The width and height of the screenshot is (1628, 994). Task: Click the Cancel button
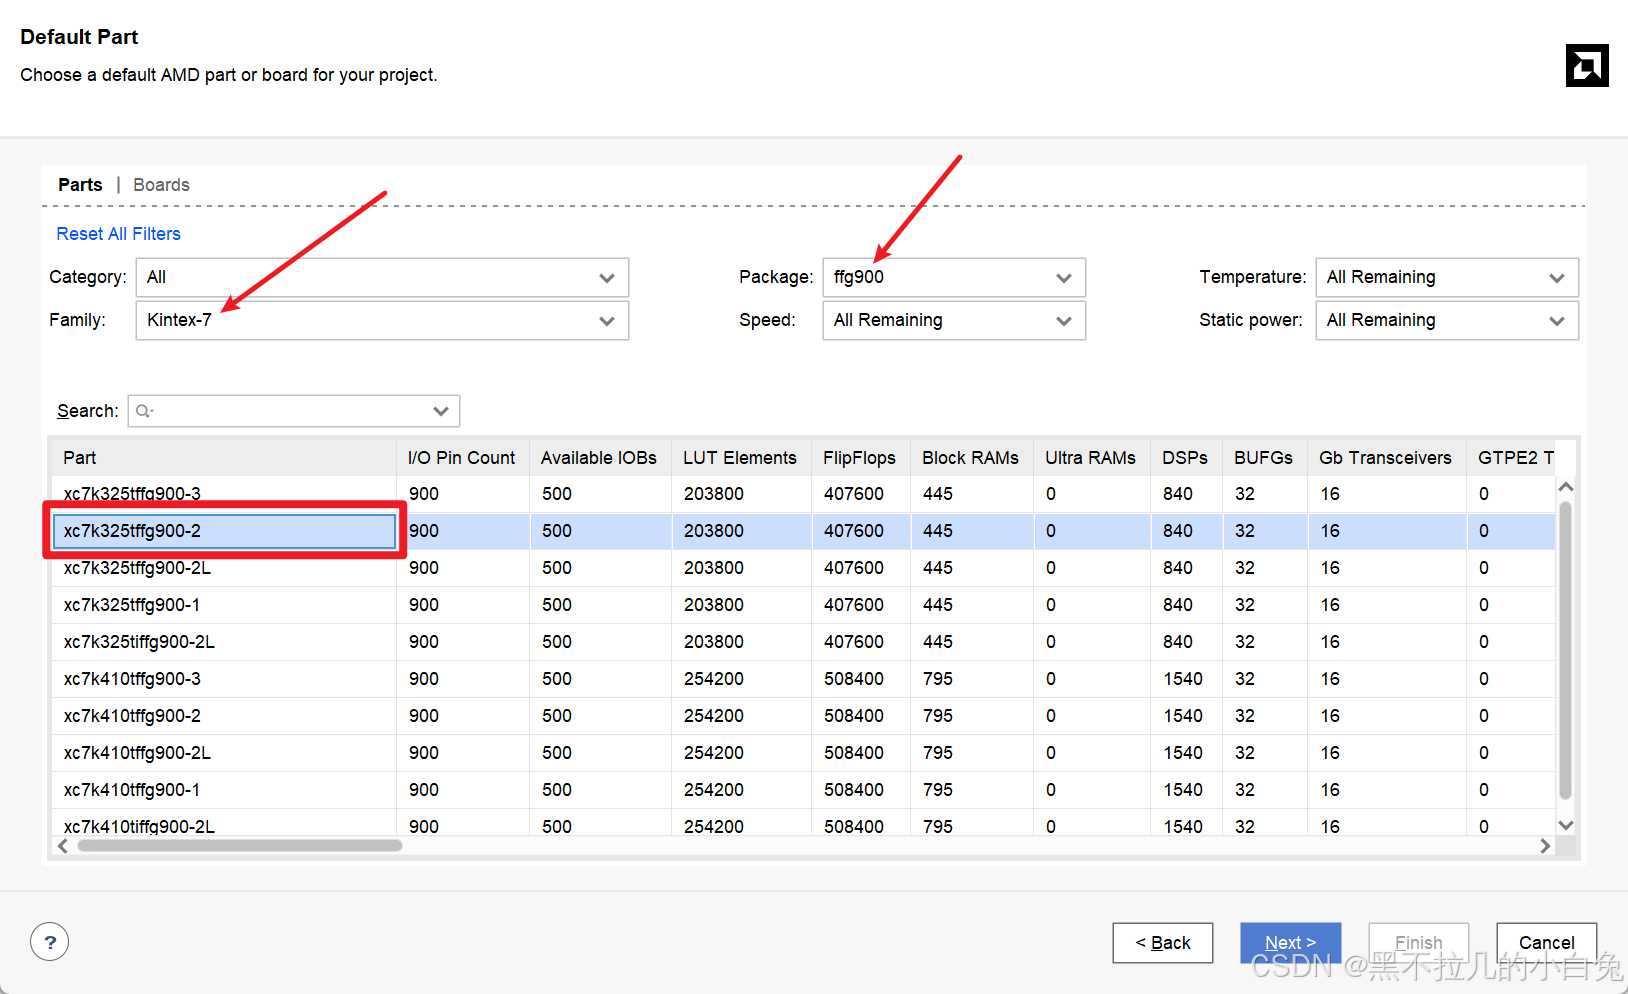[1547, 943]
